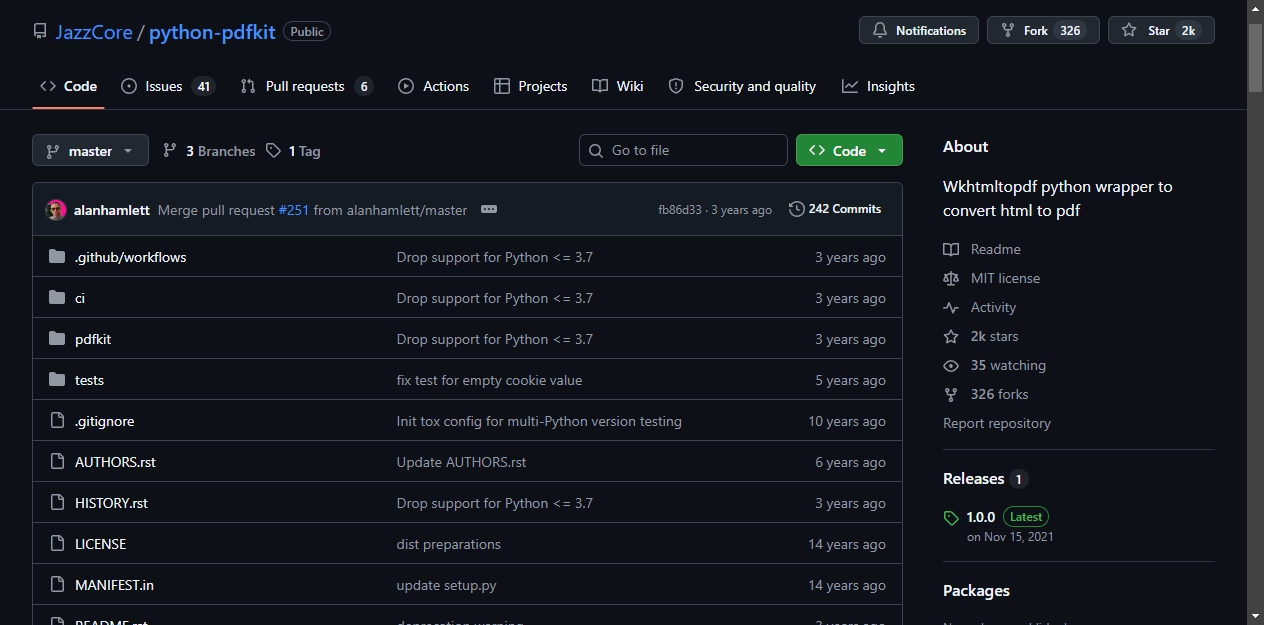Open 'fix test for empty cookie value' commit
The width and height of the screenshot is (1264, 625).
coord(489,380)
